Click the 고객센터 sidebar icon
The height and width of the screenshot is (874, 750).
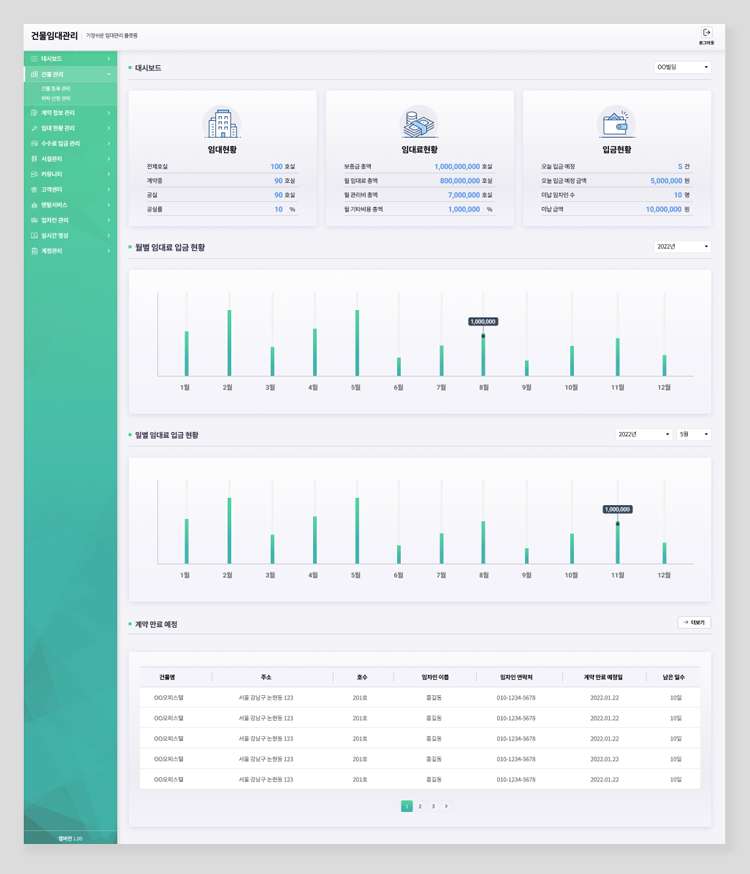coord(35,189)
